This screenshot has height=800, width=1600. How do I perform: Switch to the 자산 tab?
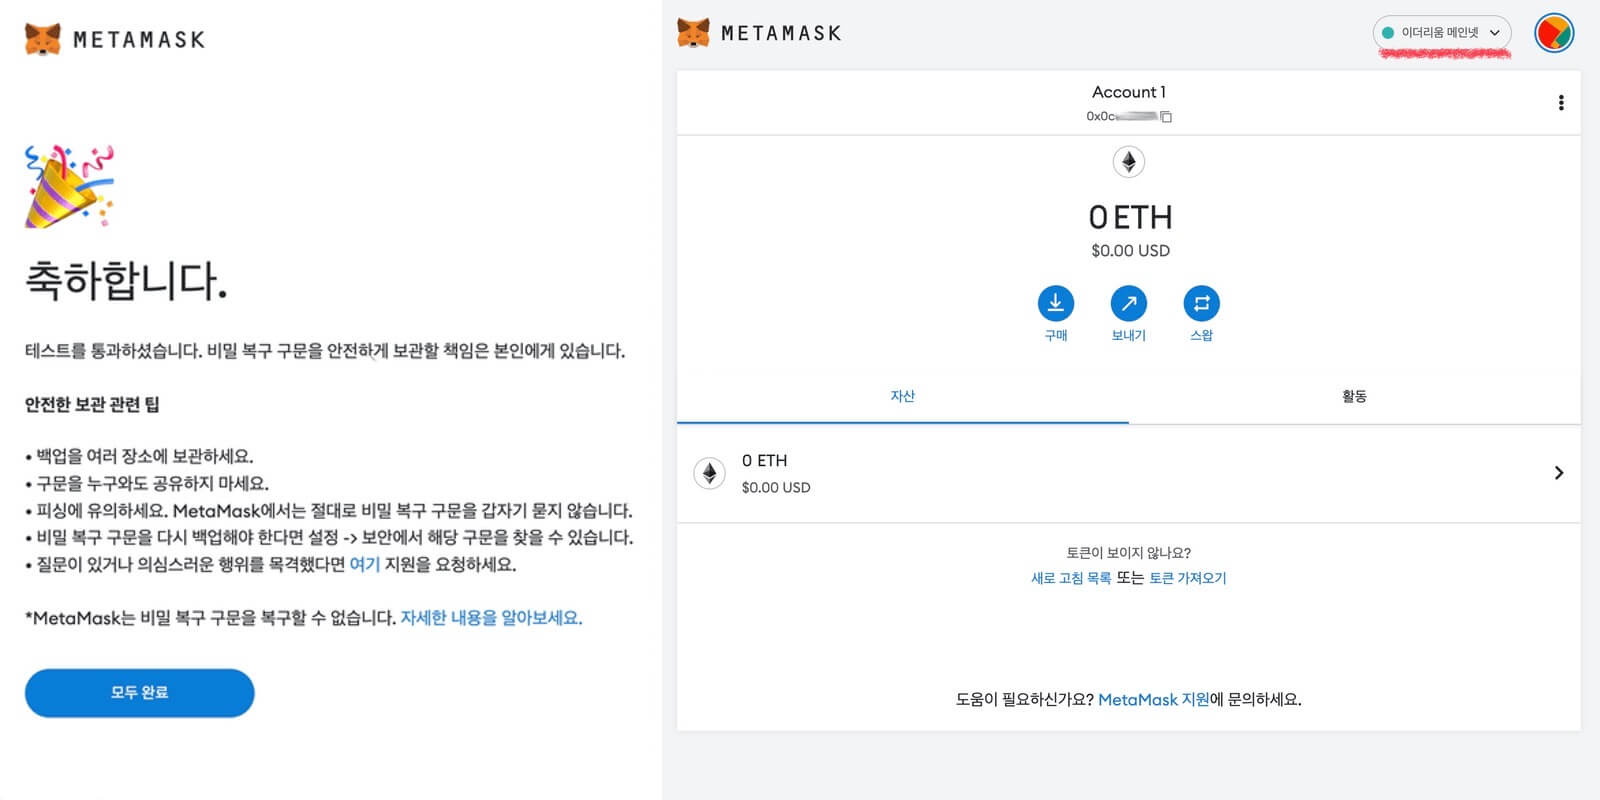903,396
